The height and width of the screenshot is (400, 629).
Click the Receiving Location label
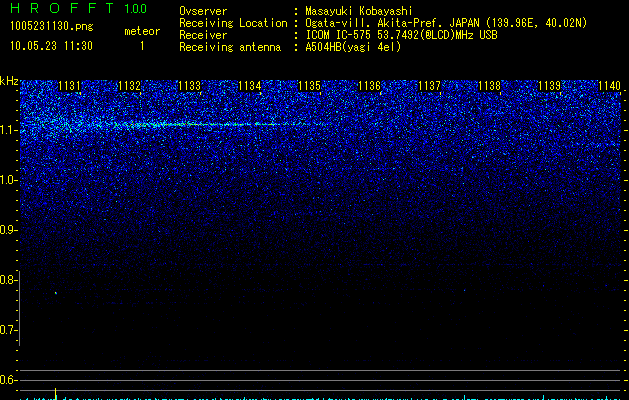233,23
